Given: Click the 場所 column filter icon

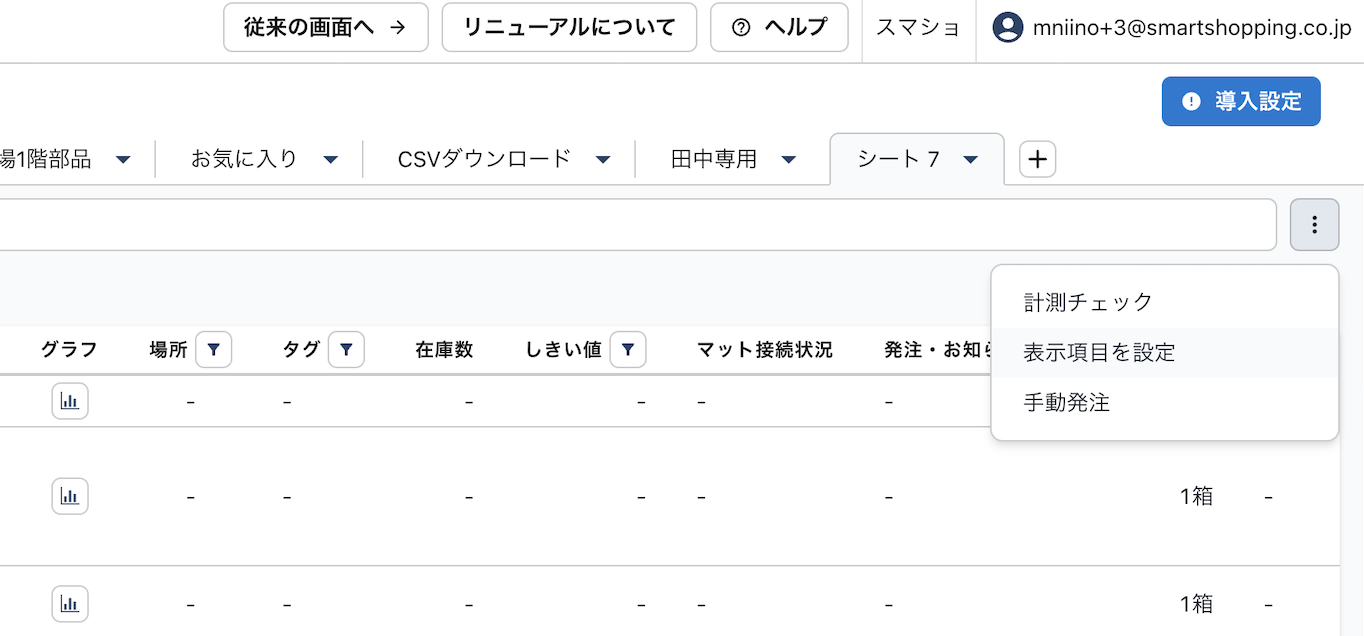Looking at the screenshot, I should tap(214, 350).
